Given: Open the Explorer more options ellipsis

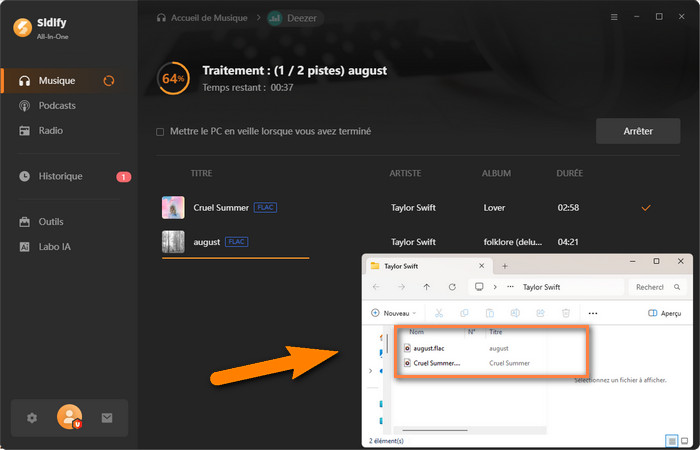Looking at the screenshot, I should (593, 313).
